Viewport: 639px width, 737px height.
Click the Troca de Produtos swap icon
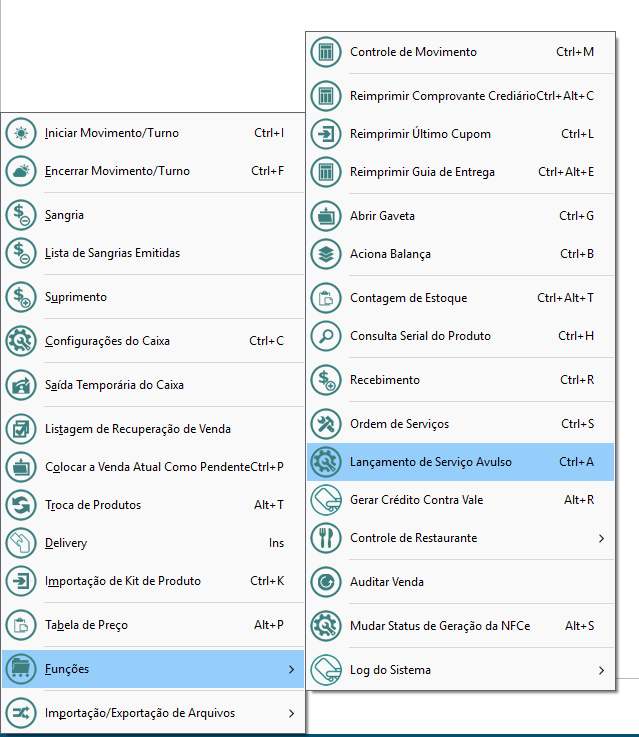click(21, 505)
